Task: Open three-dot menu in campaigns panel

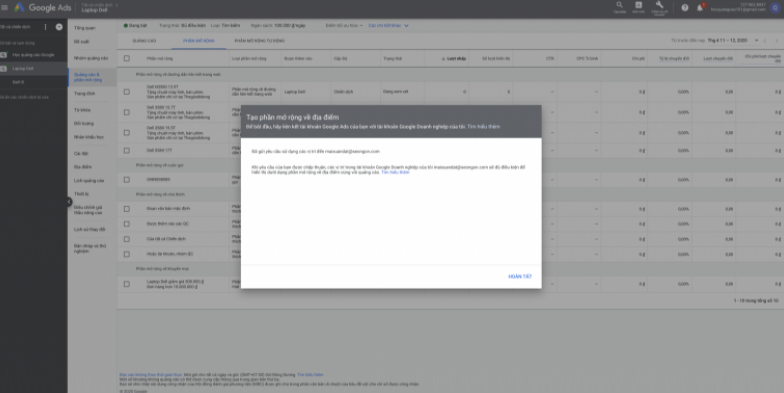Action: point(46,27)
